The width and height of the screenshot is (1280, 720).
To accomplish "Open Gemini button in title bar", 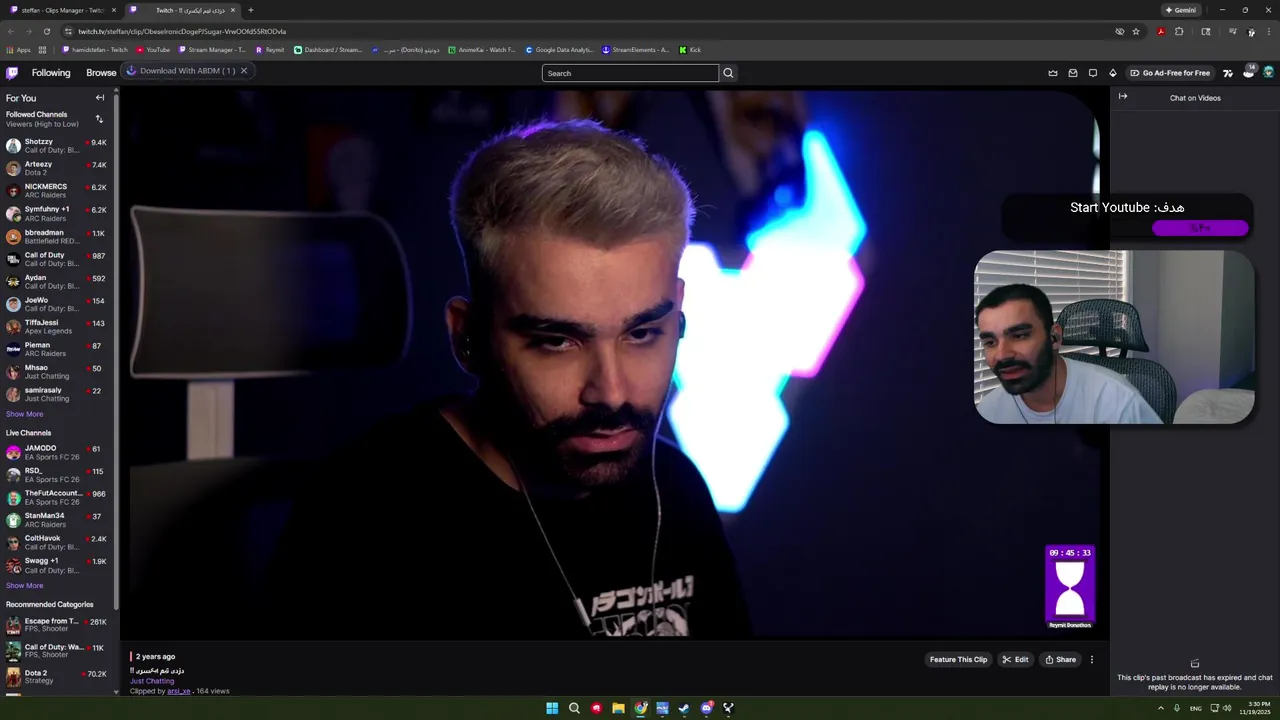I will tap(1181, 10).
